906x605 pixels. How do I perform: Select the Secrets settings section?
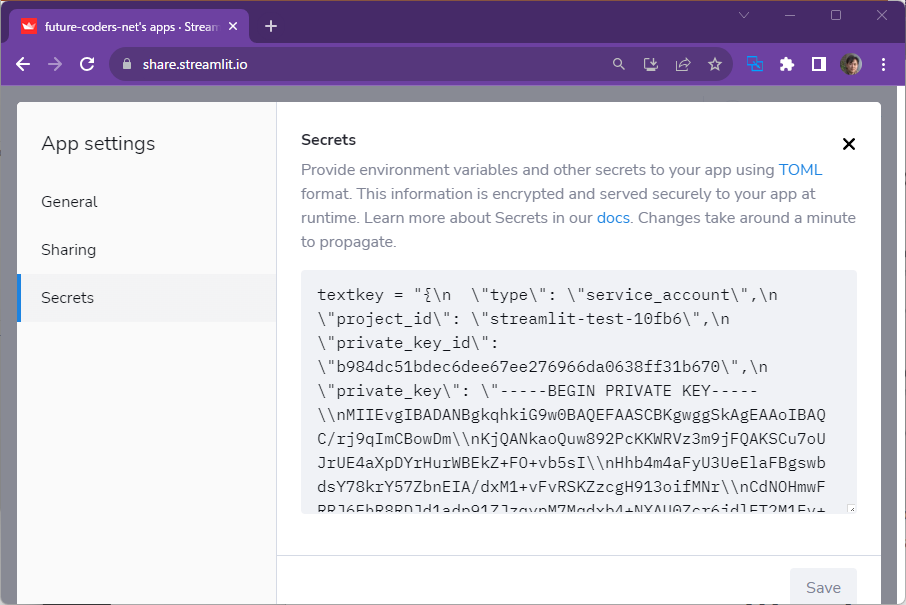coord(147,298)
